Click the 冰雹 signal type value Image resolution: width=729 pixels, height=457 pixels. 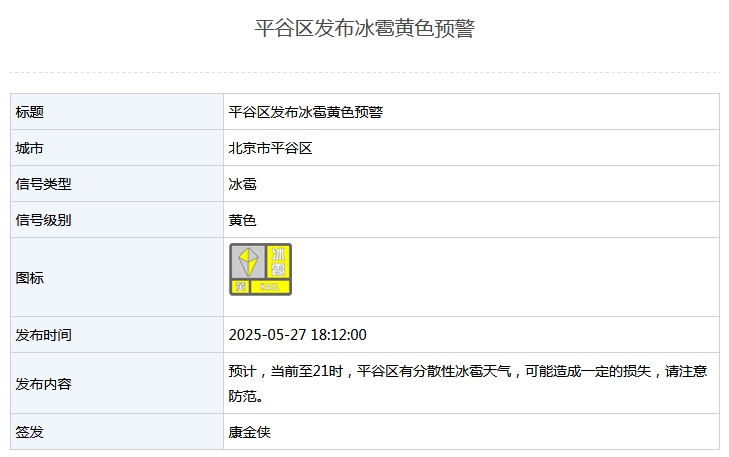pyautogui.click(x=242, y=184)
